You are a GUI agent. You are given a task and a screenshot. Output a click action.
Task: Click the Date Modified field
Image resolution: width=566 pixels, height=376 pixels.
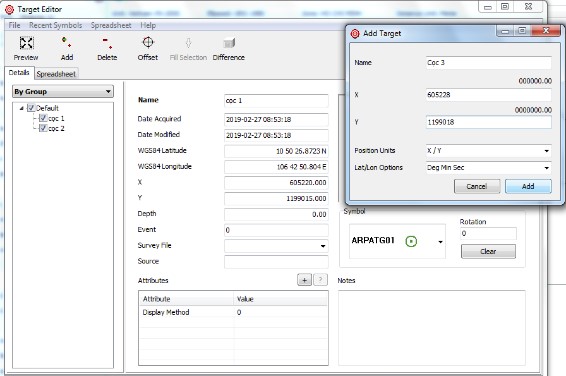click(x=276, y=135)
